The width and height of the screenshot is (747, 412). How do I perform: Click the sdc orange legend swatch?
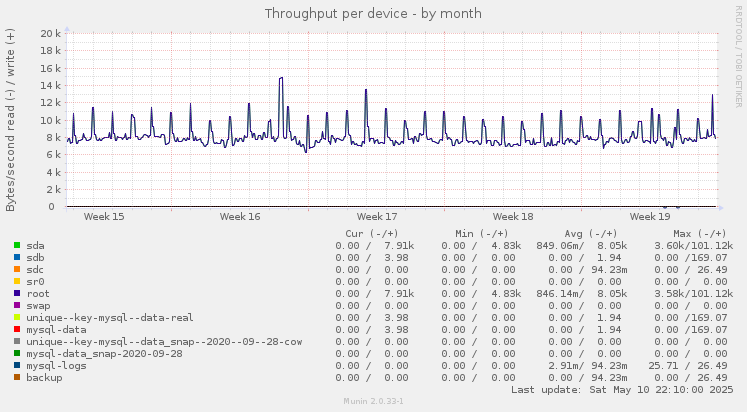click(x=17, y=269)
